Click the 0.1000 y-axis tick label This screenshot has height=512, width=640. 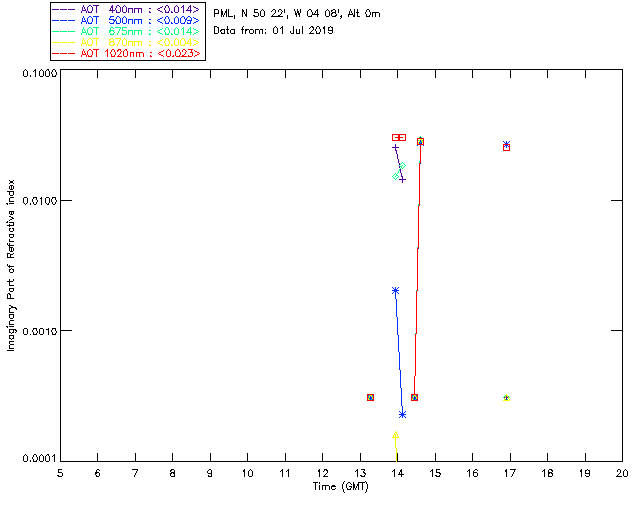click(x=39, y=73)
